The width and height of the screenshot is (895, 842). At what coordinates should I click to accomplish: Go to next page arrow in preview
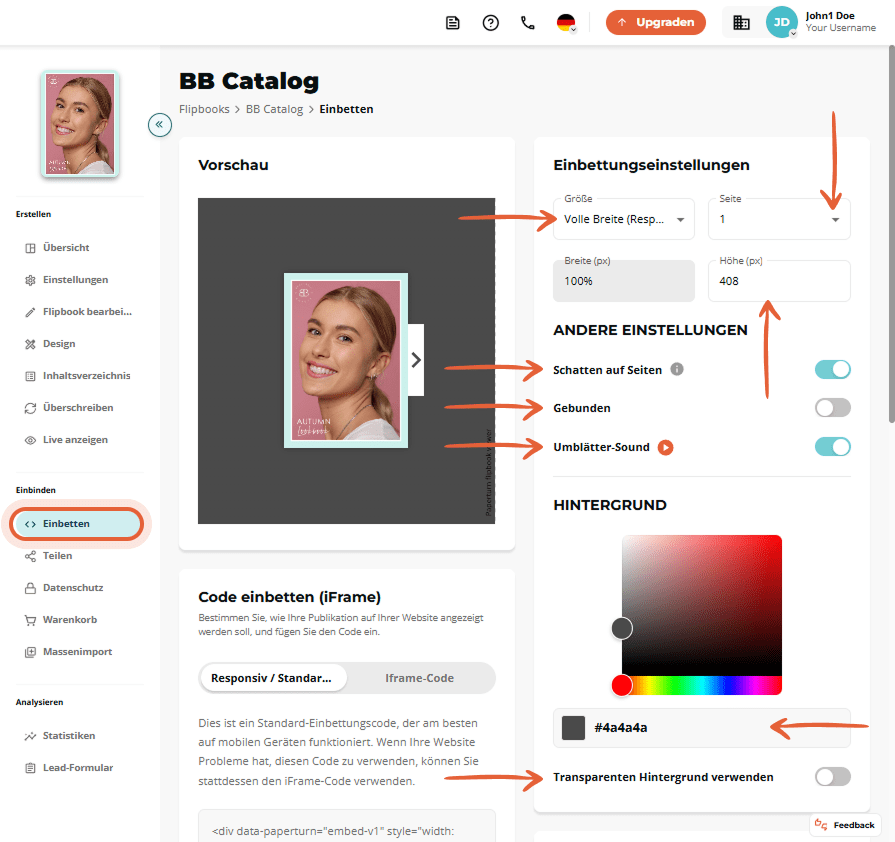pyautogui.click(x=416, y=360)
